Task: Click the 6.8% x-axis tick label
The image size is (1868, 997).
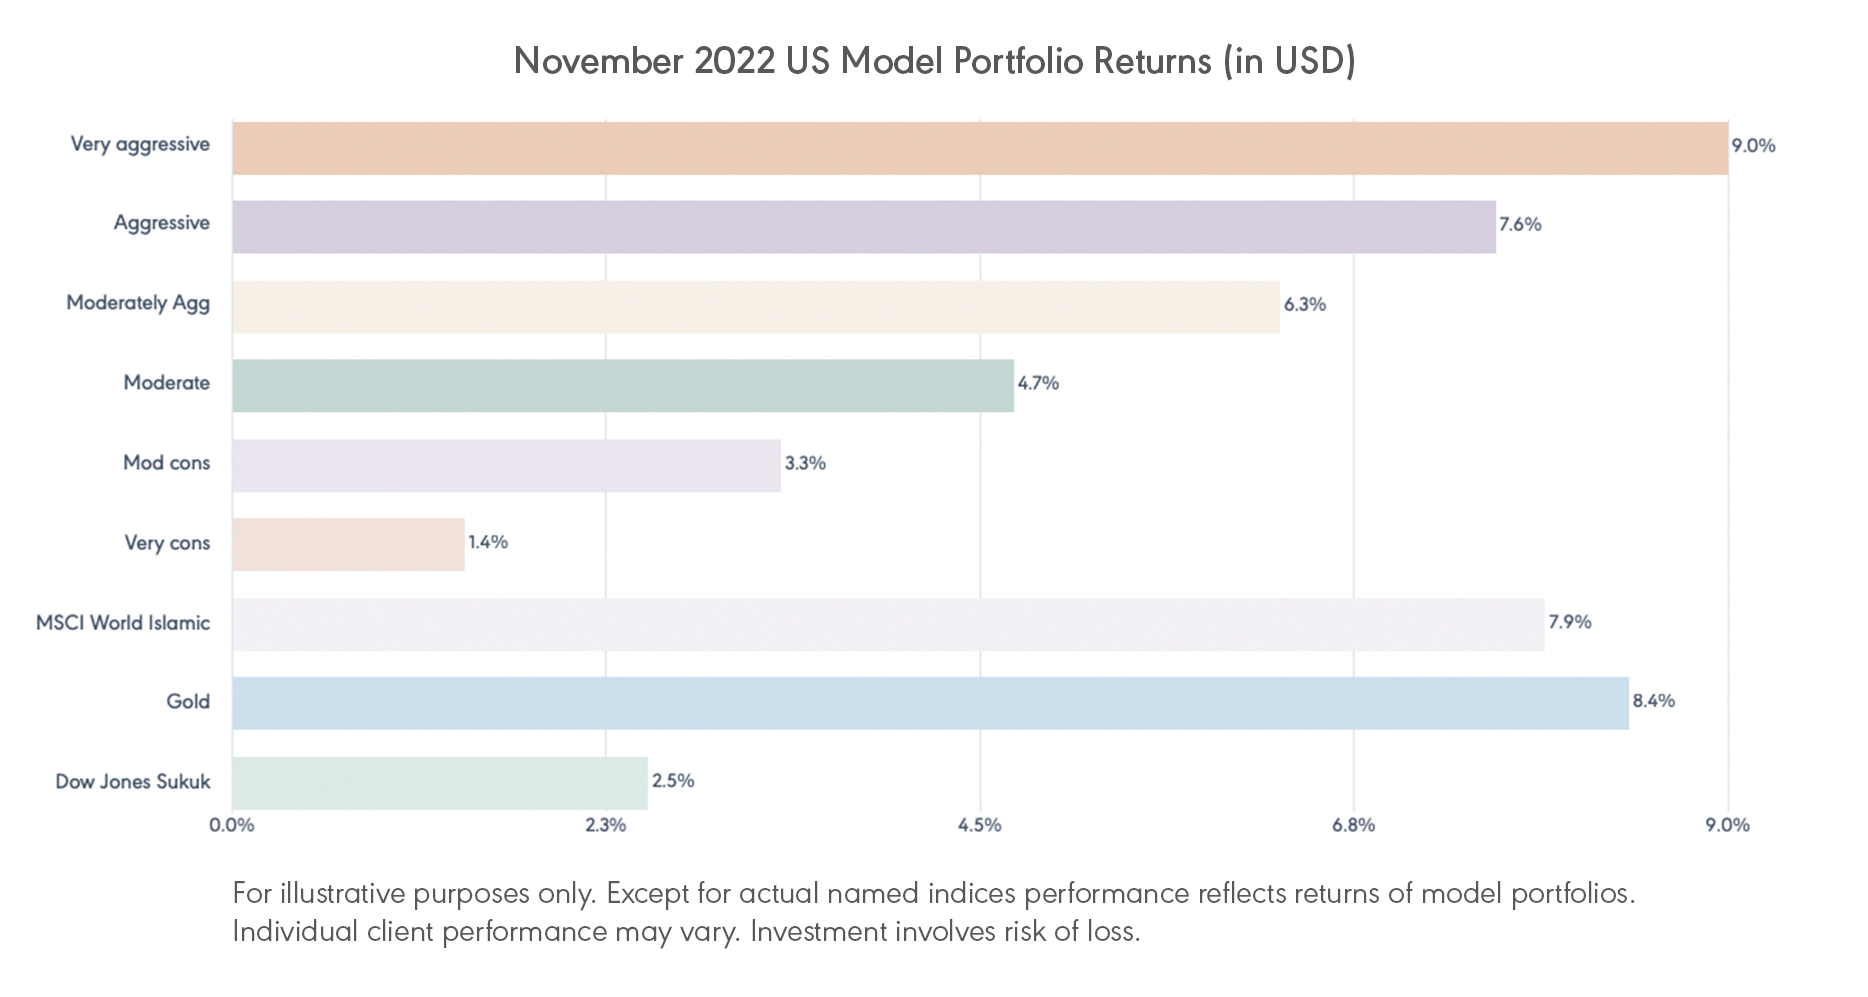Action: 1353,825
